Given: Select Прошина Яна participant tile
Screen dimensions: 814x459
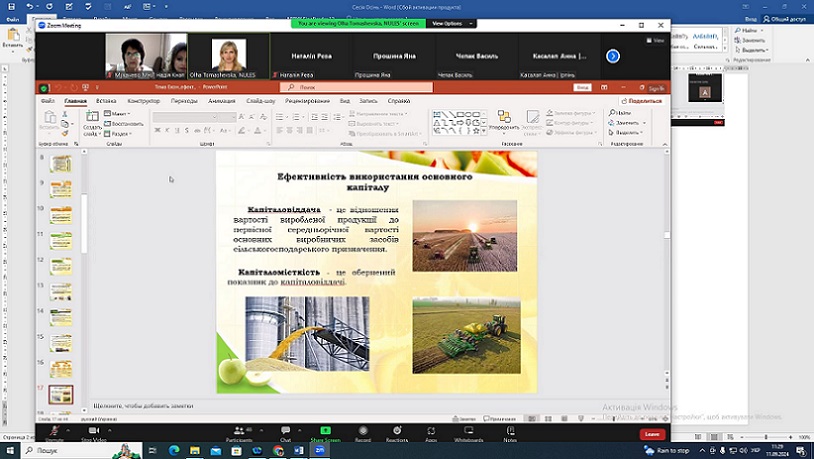Looking at the screenshot, I should coord(394,56).
